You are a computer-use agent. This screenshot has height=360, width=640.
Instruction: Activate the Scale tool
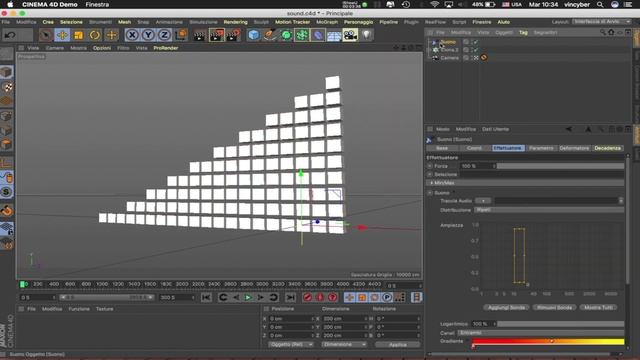point(78,35)
